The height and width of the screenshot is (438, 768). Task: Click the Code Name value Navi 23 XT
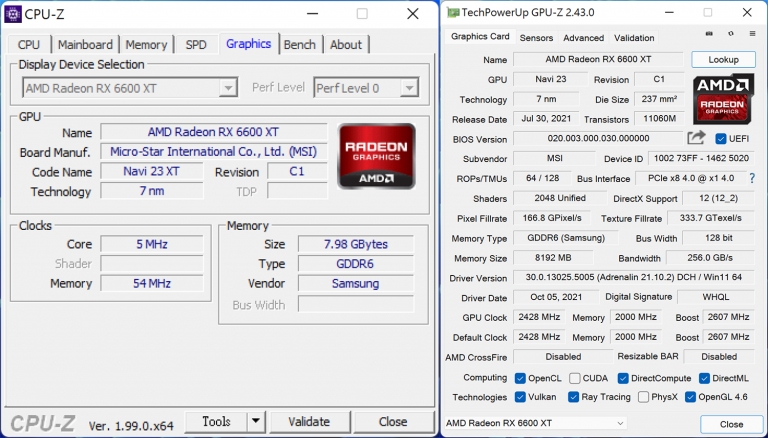pos(151,171)
